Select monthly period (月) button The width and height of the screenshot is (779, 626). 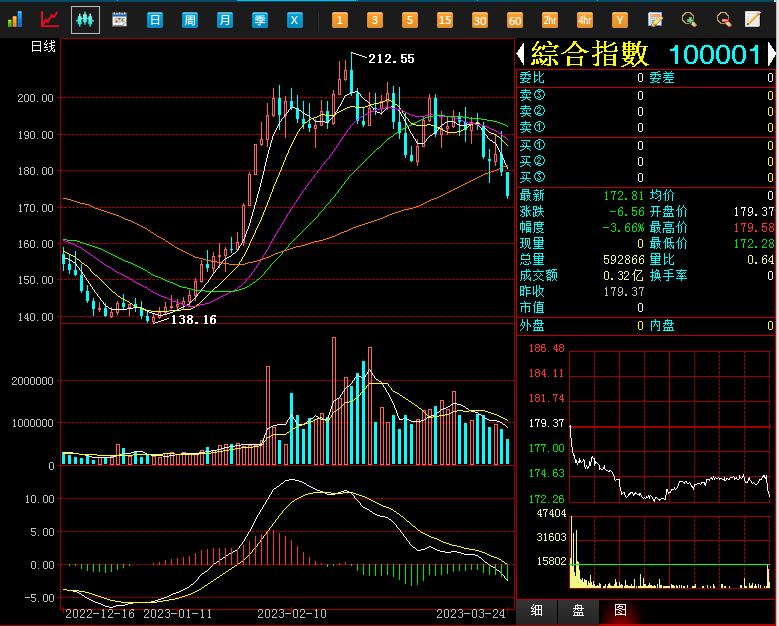click(x=225, y=20)
